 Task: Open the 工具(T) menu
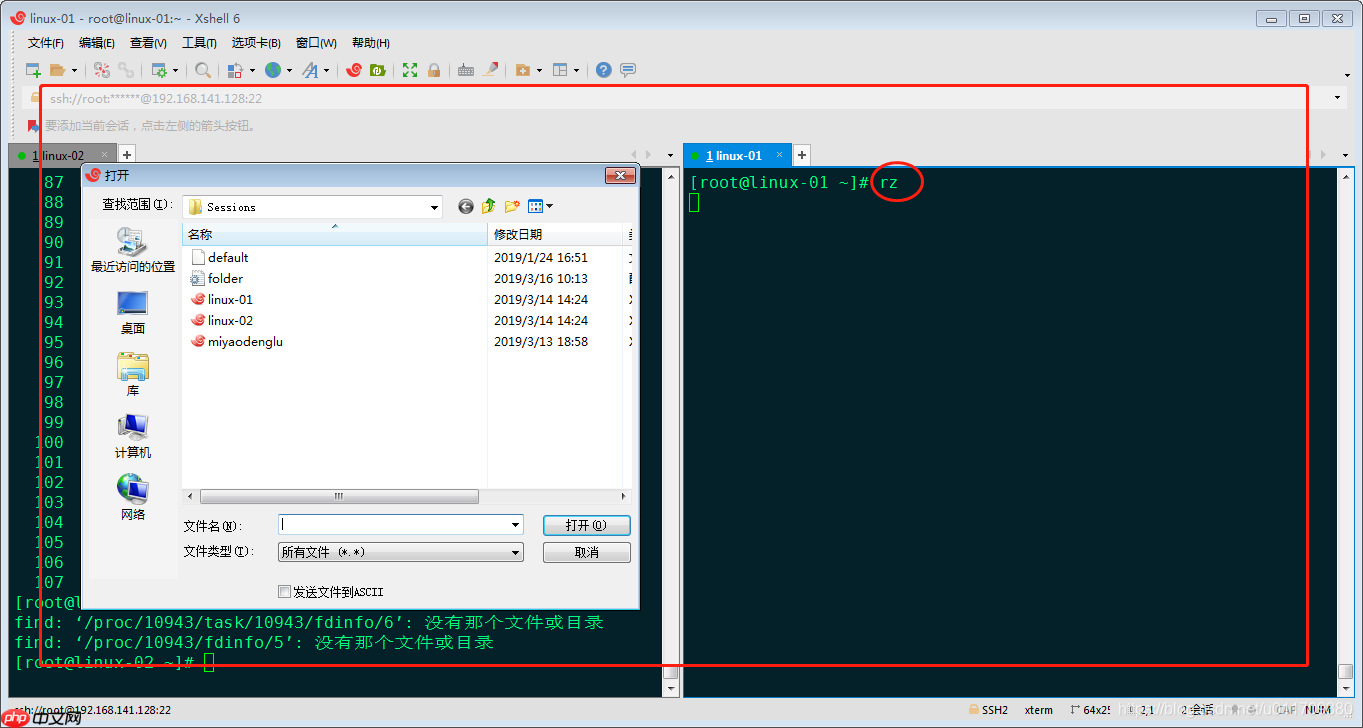[x=198, y=42]
